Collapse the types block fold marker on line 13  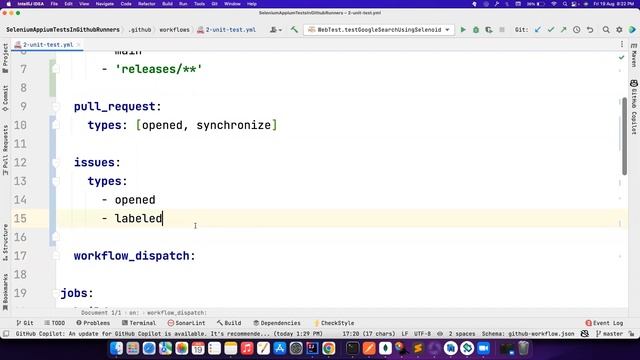click(56, 181)
